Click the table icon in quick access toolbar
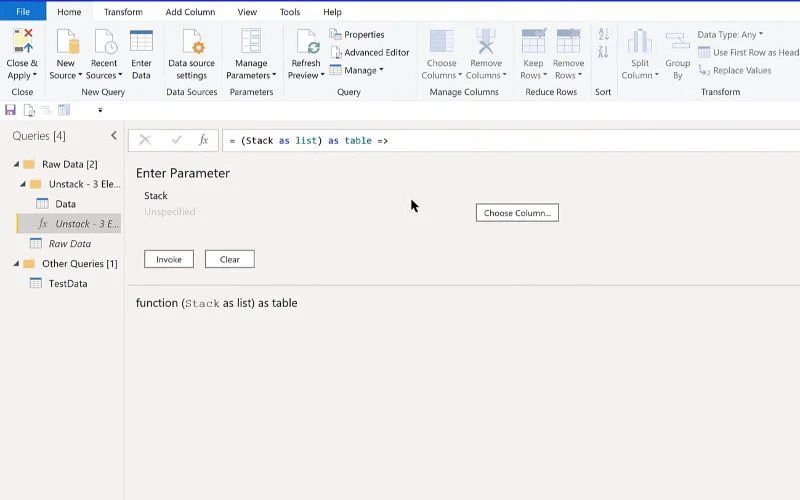This screenshot has width=800, height=500. pyautogui.click(x=64, y=110)
